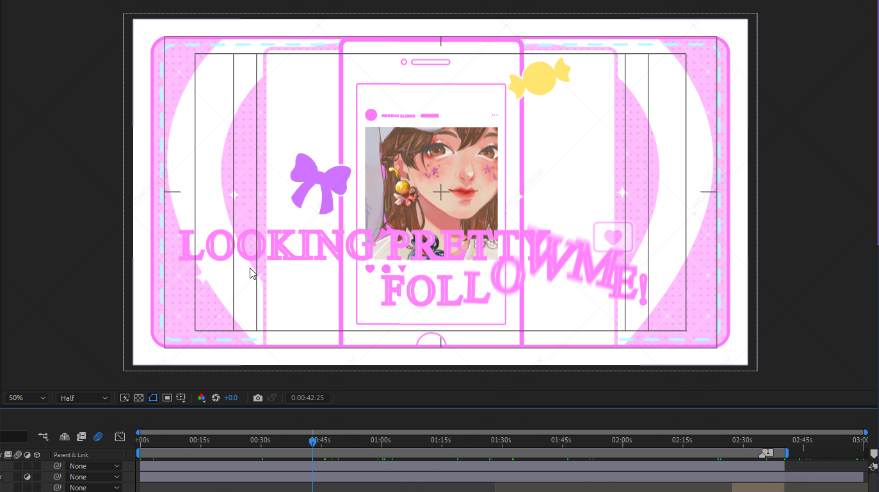Click the 00:15s mark on time ruler
The height and width of the screenshot is (492, 879).
coord(199,440)
